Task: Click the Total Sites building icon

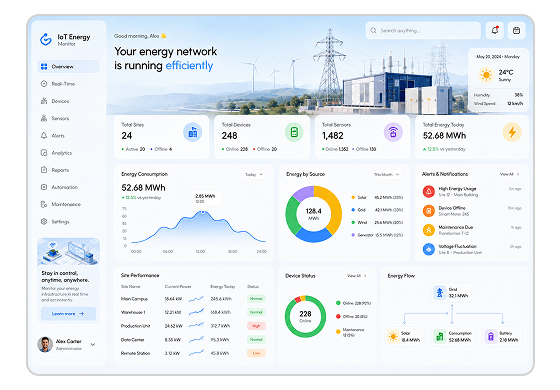Action: pos(192,132)
